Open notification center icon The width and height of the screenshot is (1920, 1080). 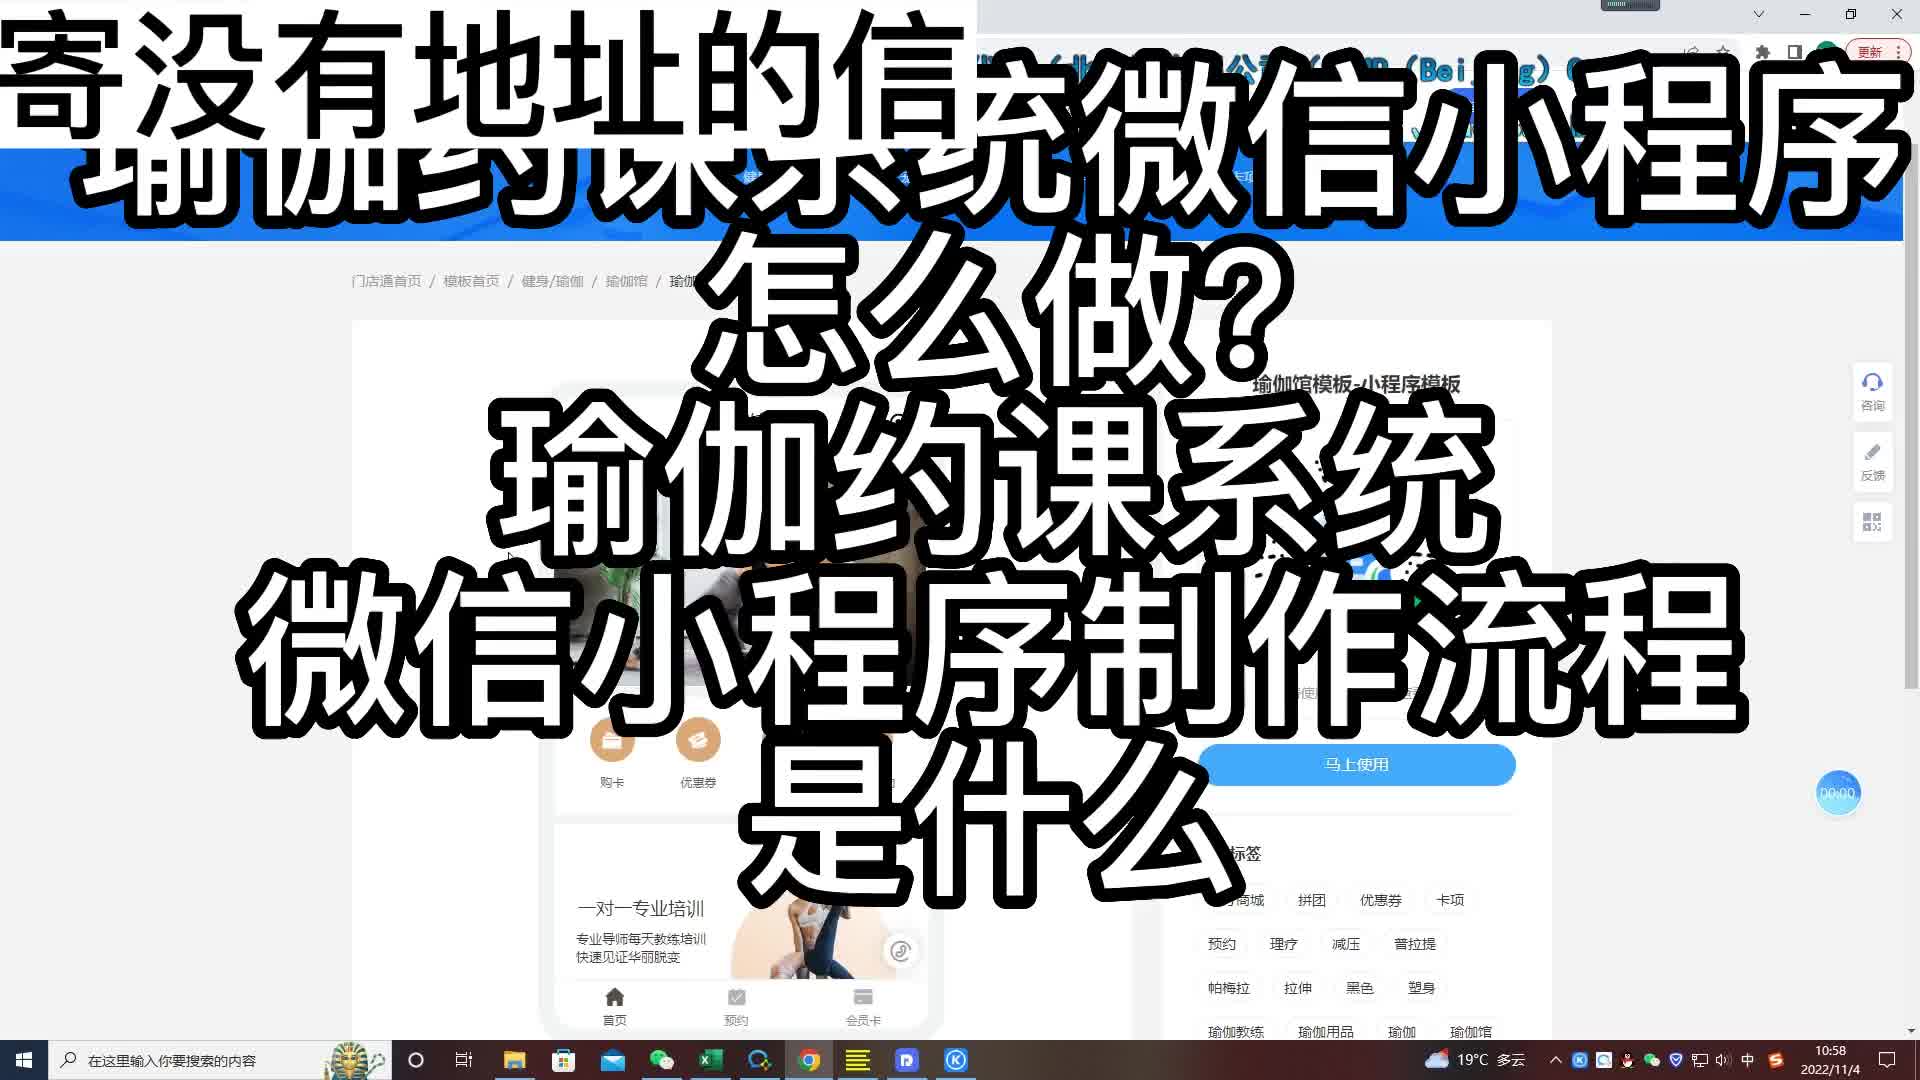1887,1060
